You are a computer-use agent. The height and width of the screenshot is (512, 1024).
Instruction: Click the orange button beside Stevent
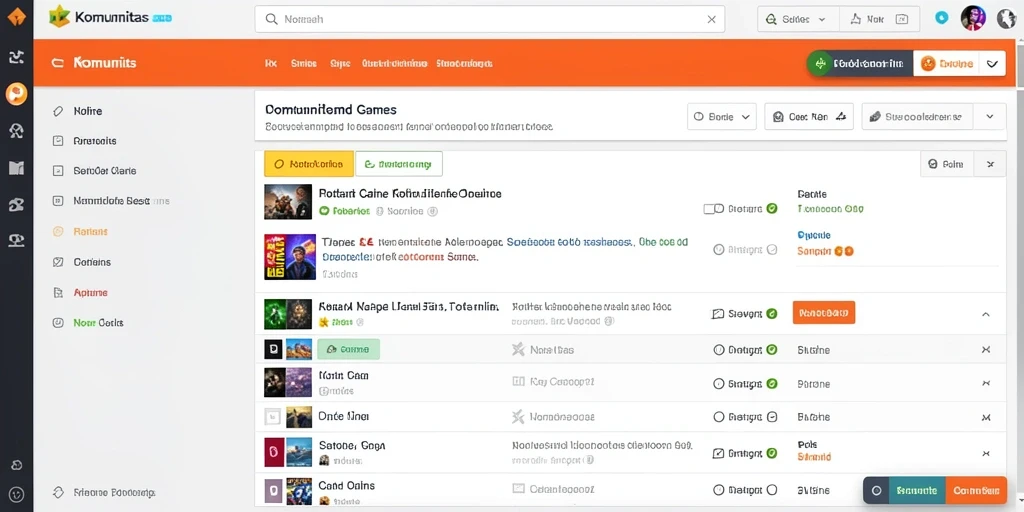click(x=824, y=313)
